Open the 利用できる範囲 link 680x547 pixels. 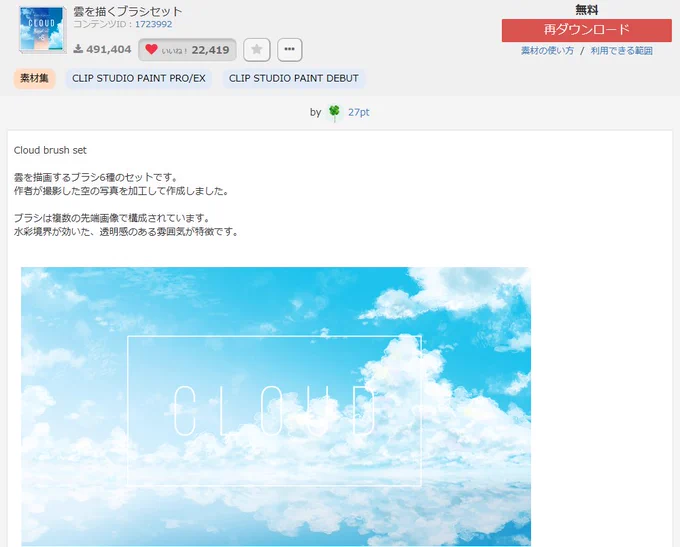click(x=621, y=51)
